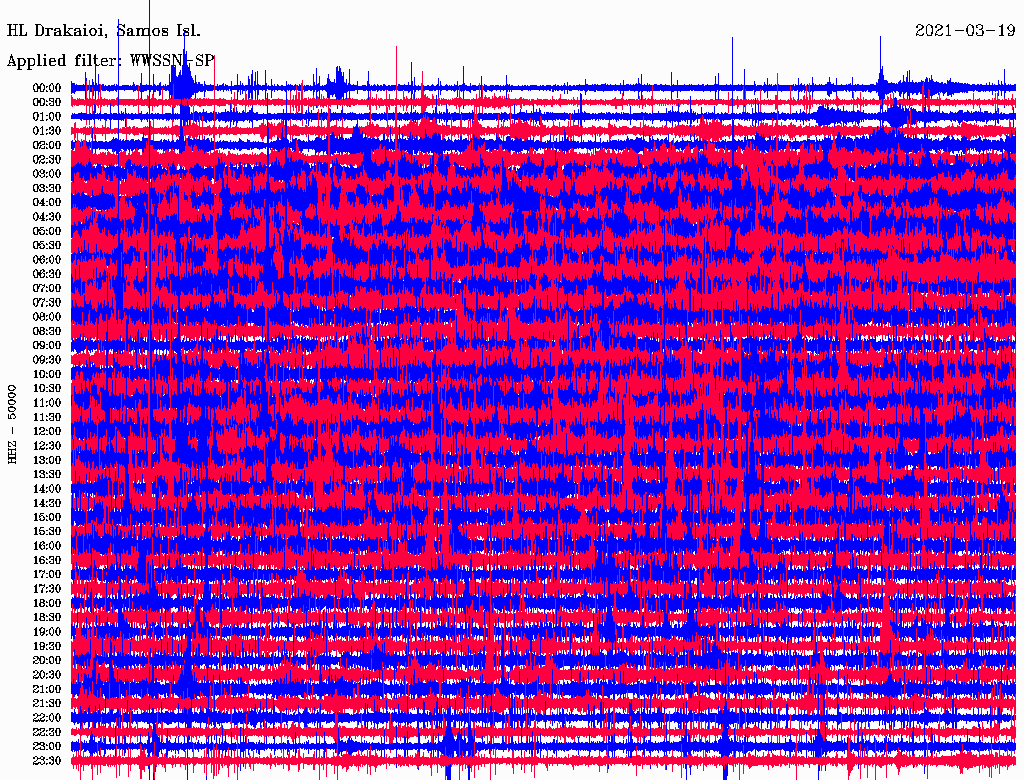Select the 13:00 time label

click(47, 460)
